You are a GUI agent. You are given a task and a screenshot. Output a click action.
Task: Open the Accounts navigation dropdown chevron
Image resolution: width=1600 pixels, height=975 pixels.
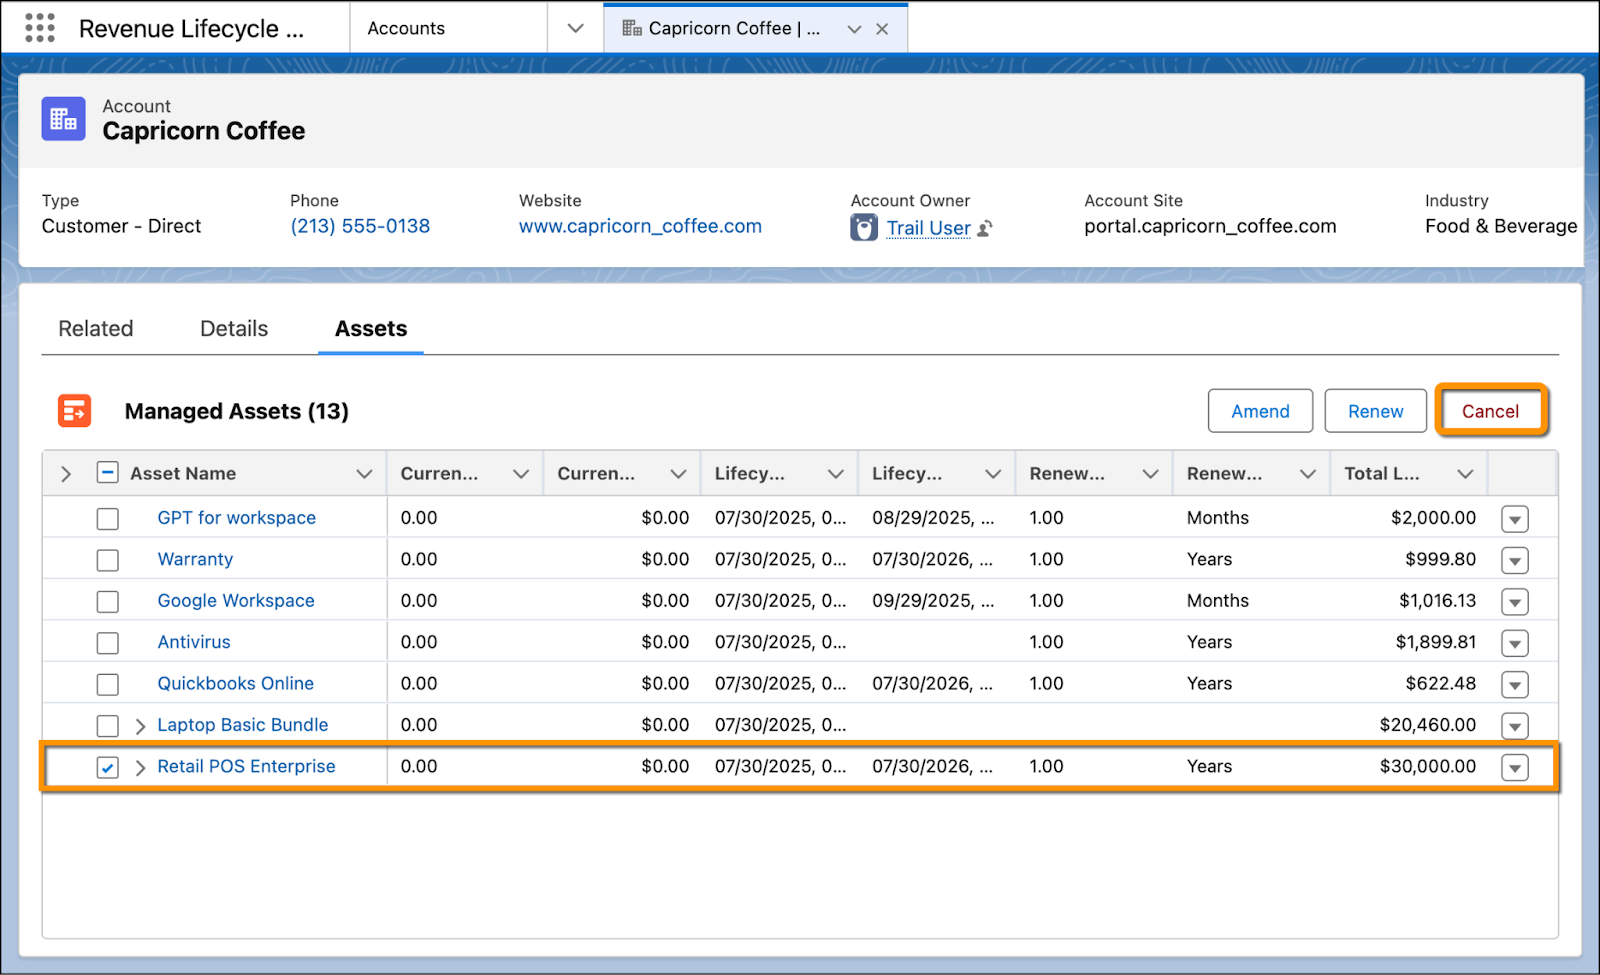pos(575,28)
